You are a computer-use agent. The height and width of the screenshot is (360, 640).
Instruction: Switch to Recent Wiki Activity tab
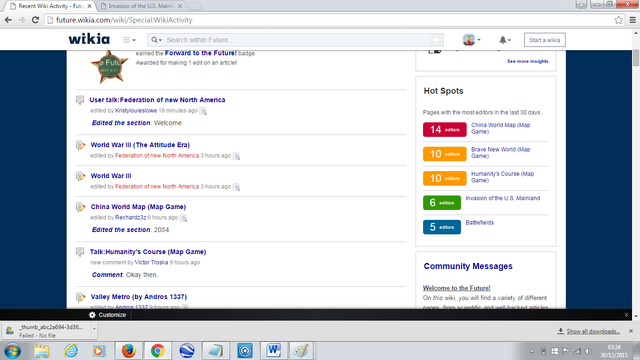point(51,6)
